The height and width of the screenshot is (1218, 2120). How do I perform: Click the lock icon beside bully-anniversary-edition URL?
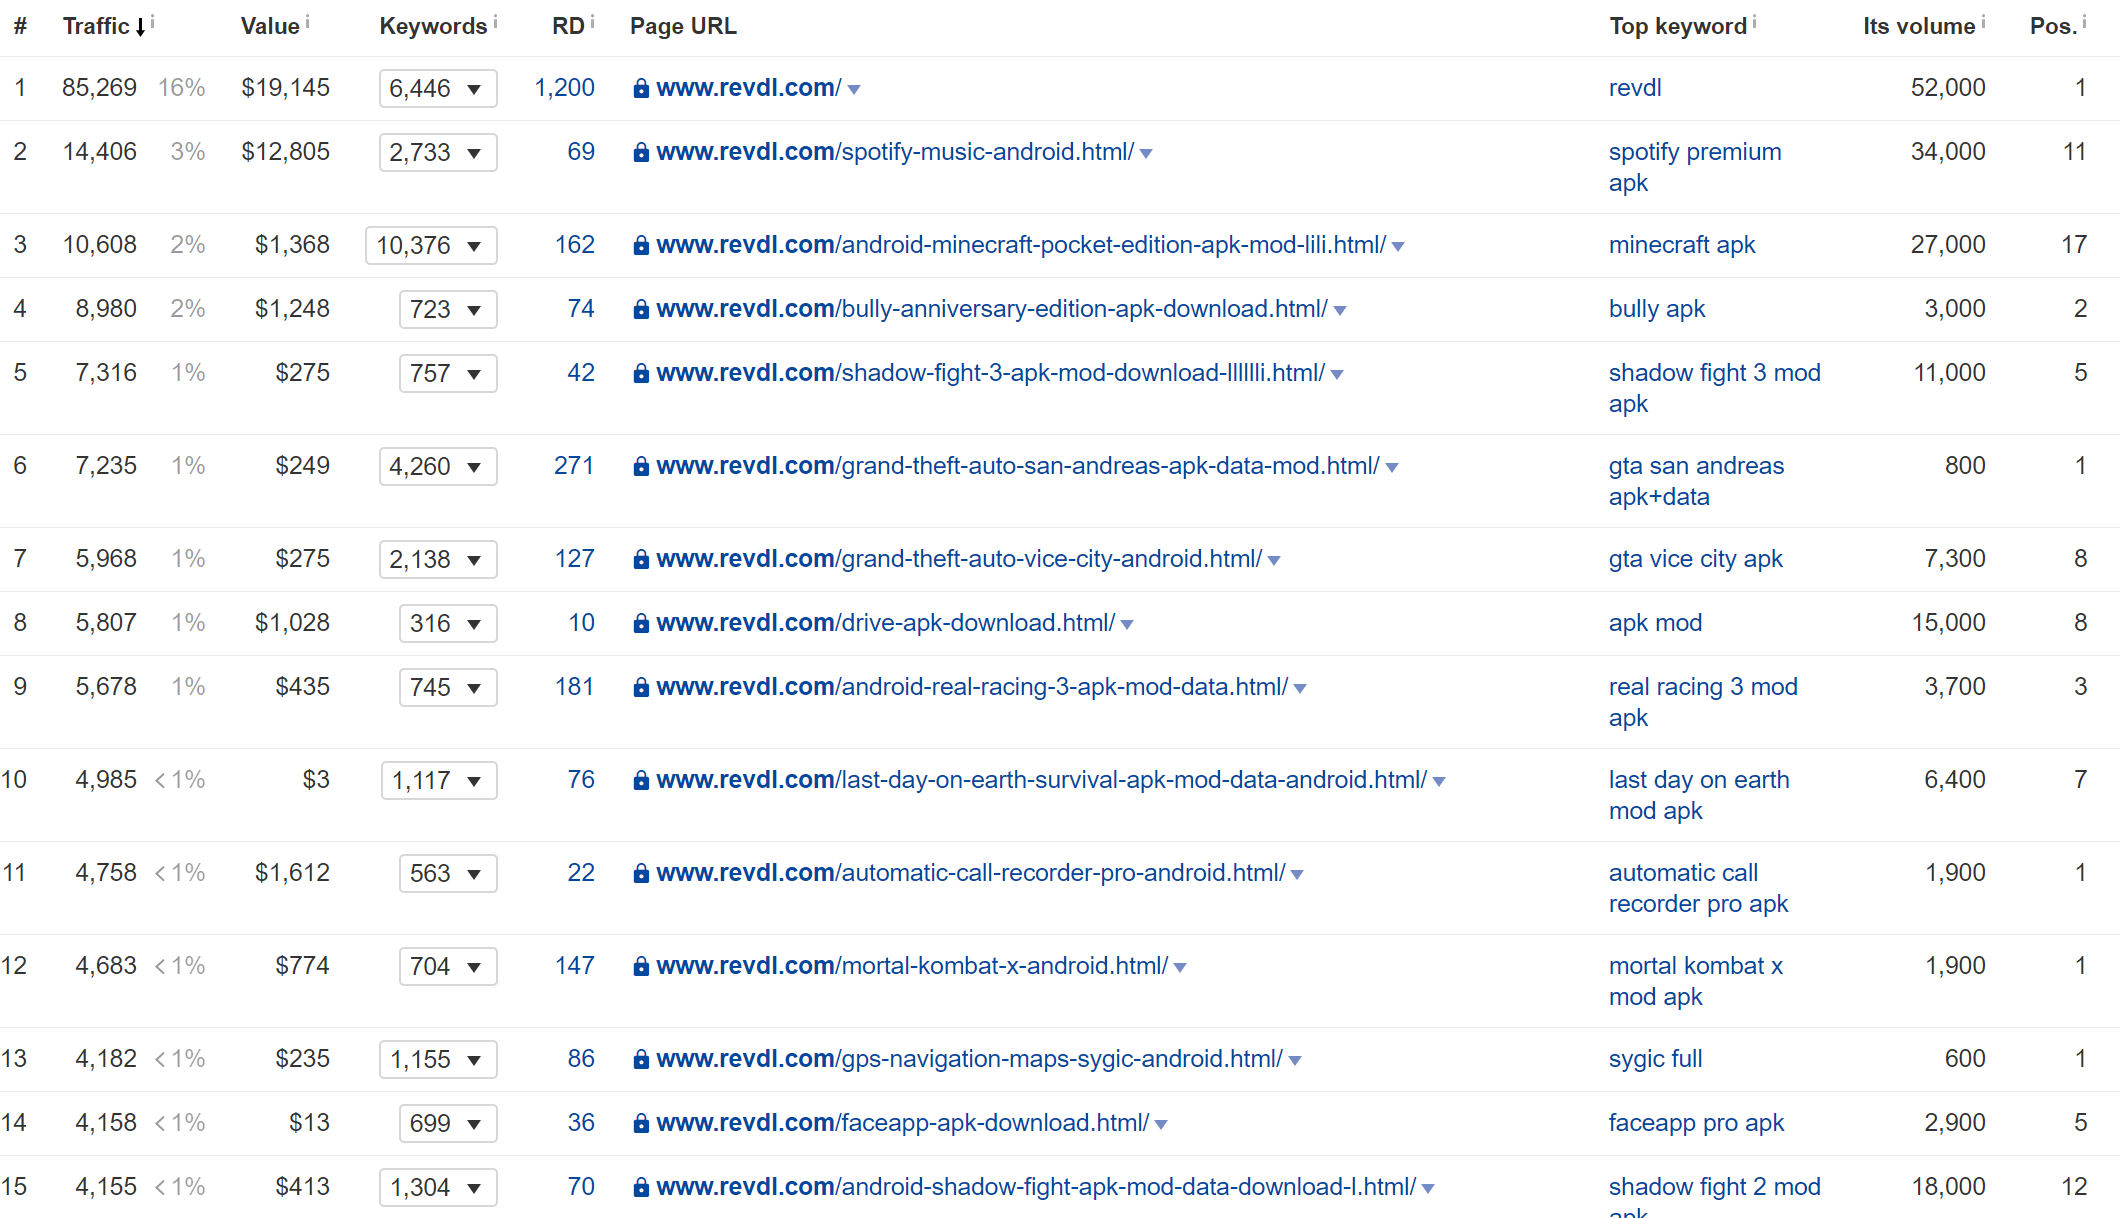(641, 310)
